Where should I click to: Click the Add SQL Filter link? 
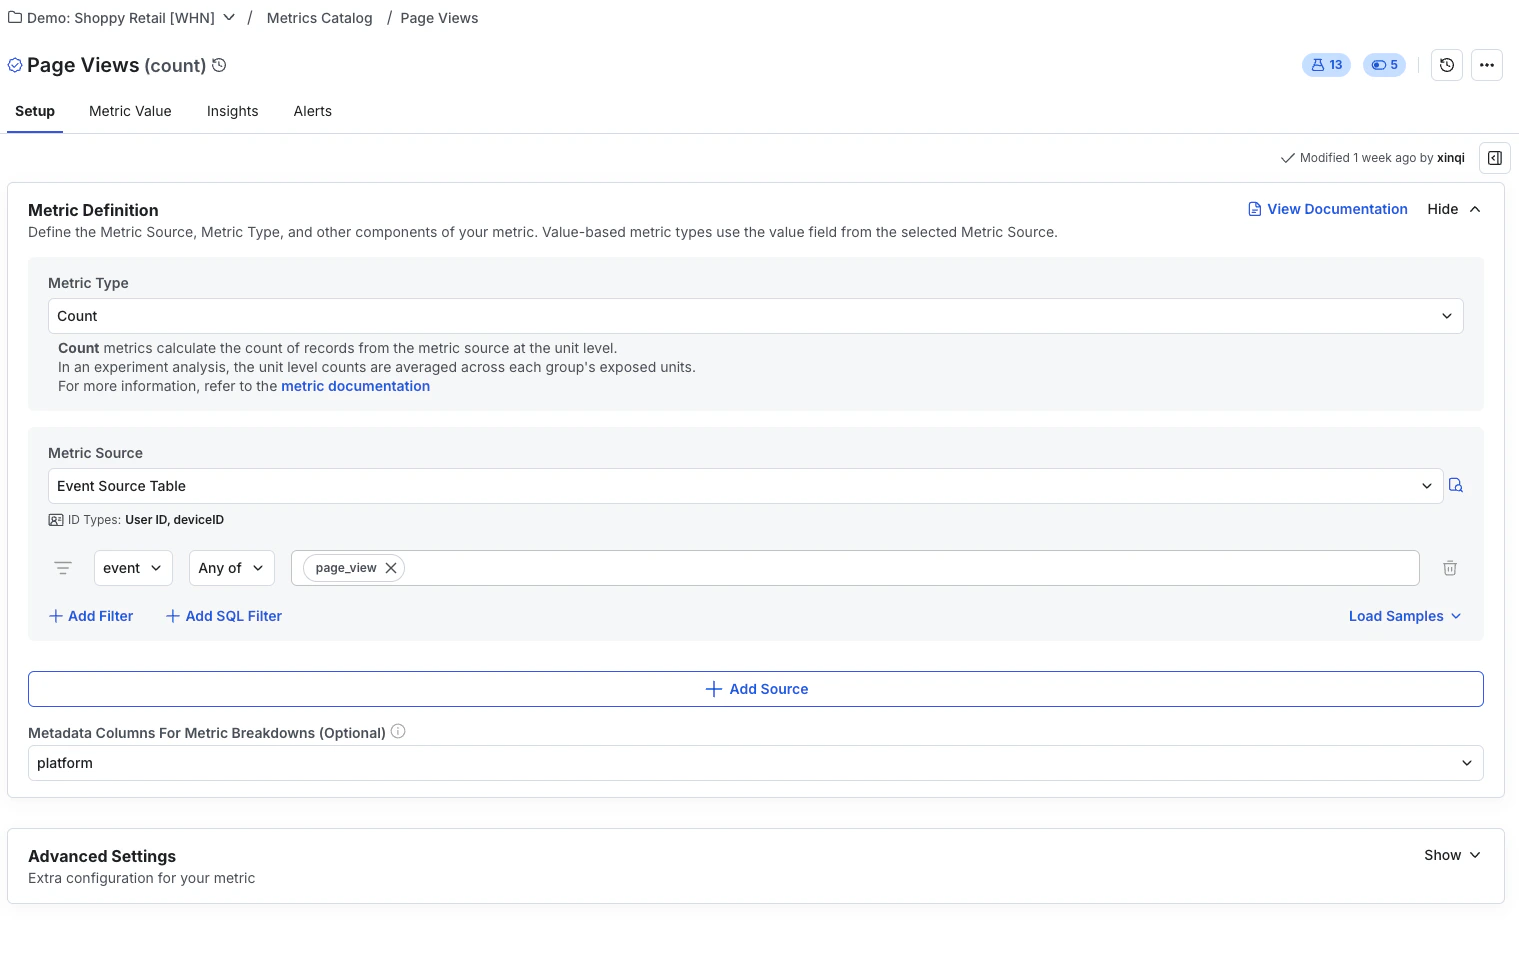(223, 616)
